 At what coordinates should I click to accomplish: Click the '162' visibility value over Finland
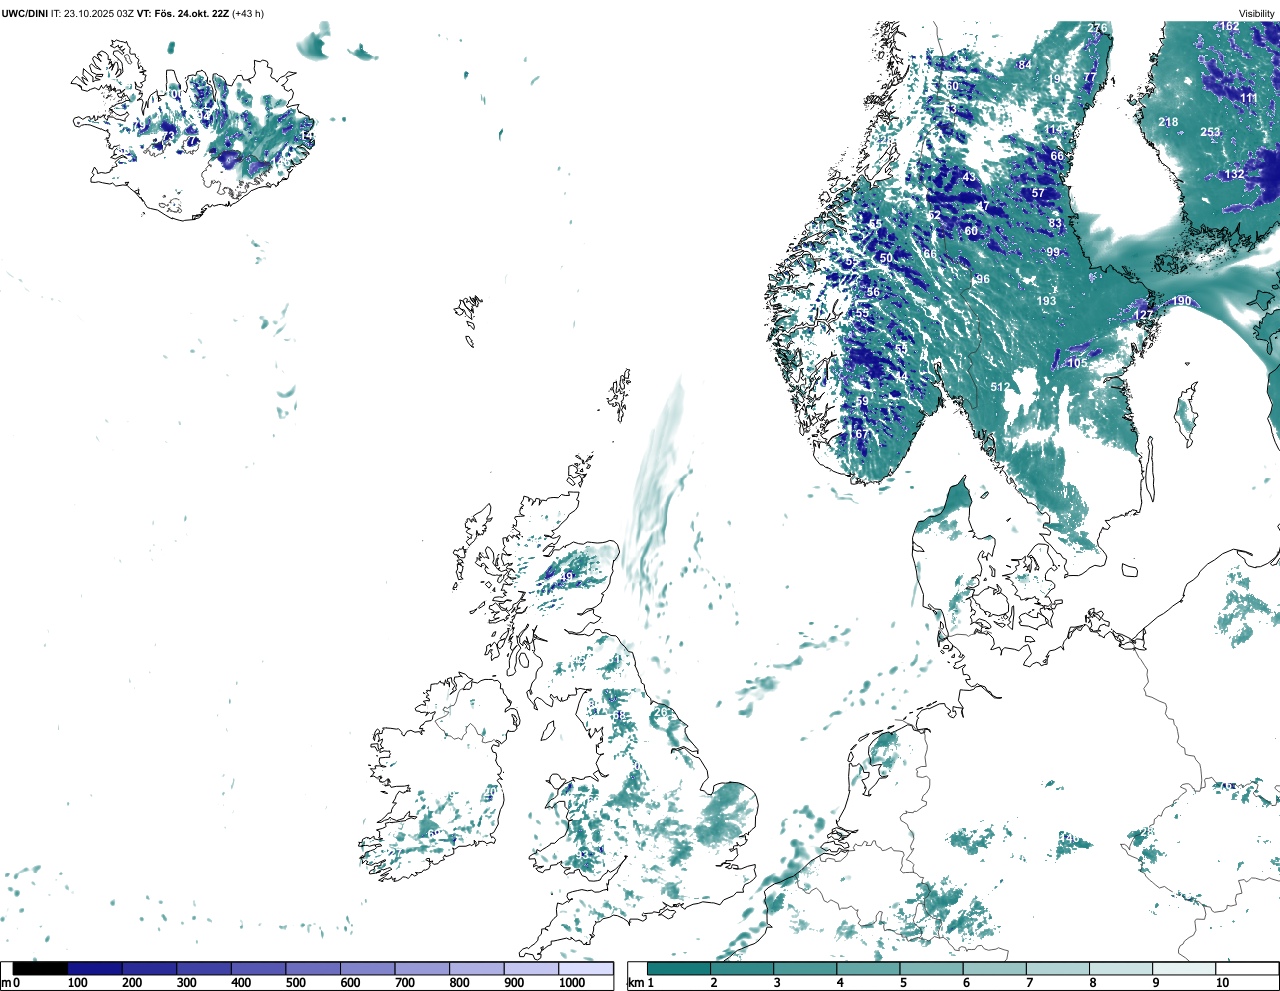coord(1229,26)
